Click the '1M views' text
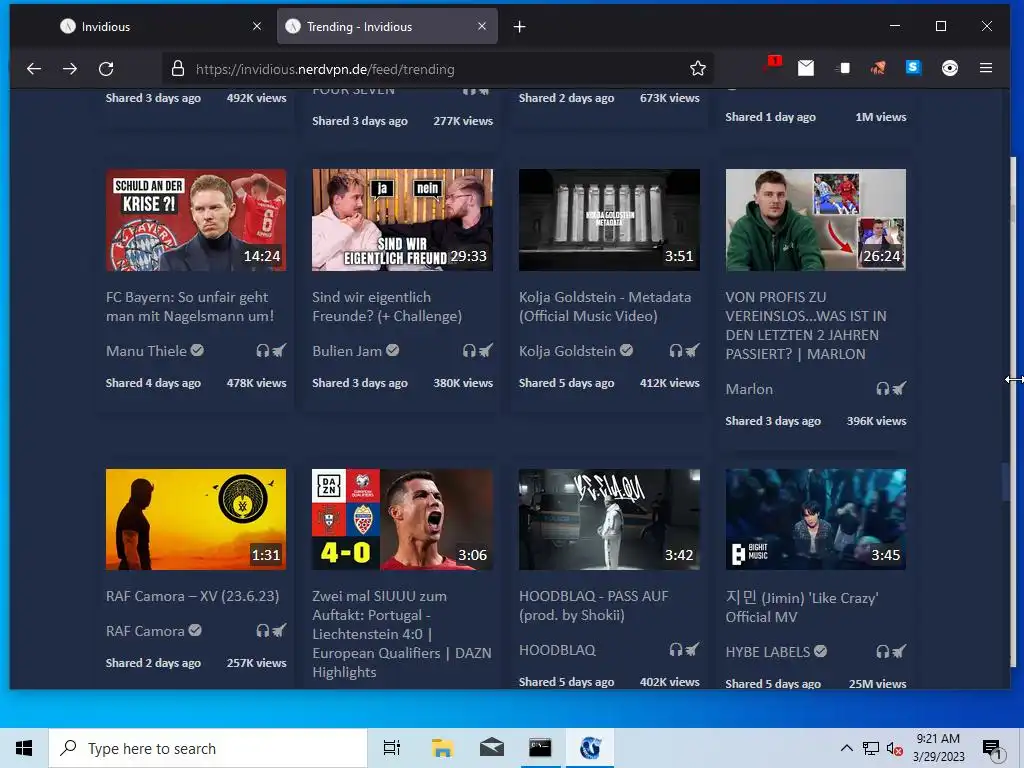This screenshot has height=768, width=1024. point(880,117)
